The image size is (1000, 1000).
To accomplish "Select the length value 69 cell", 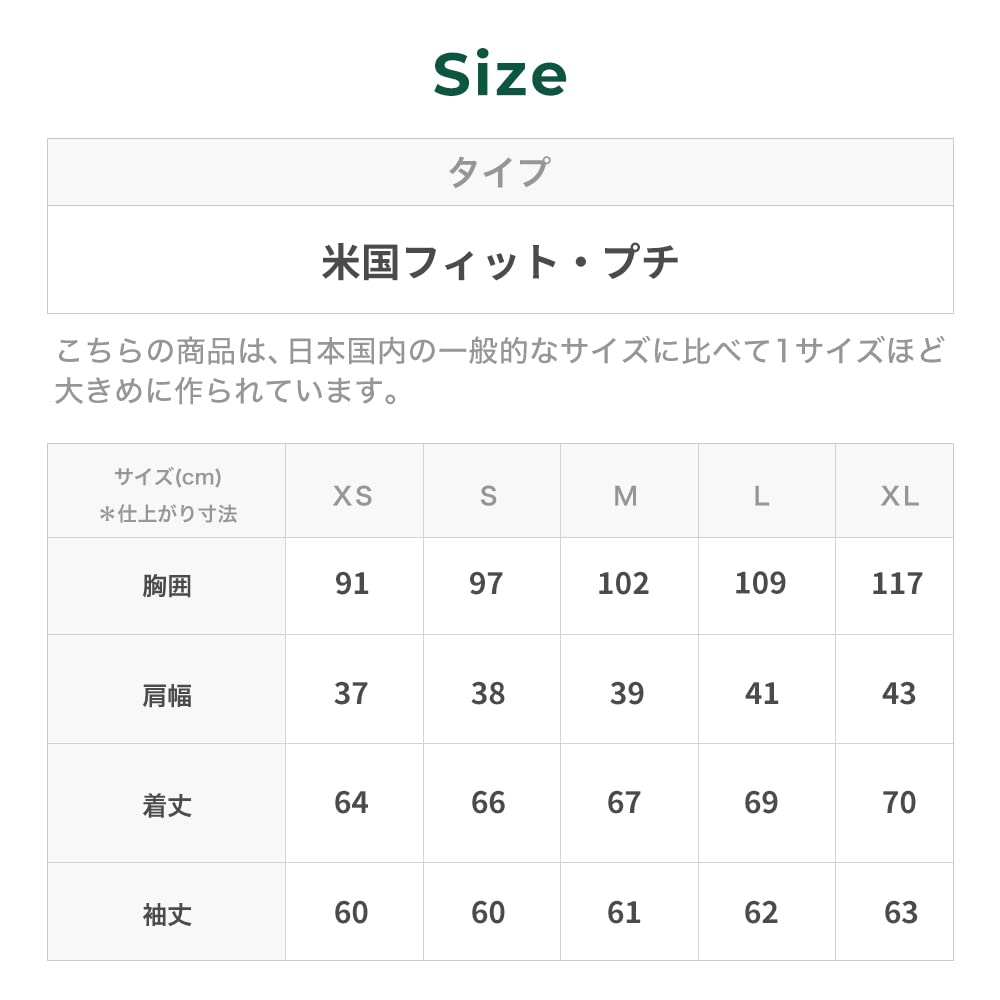I will (x=761, y=803).
